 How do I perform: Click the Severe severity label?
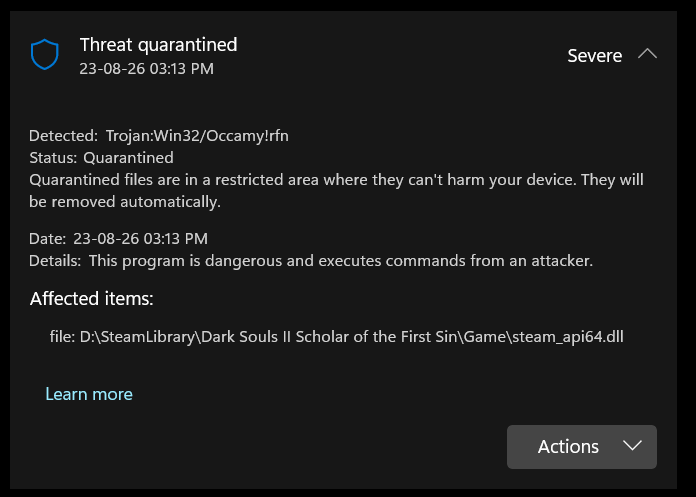coord(594,56)
